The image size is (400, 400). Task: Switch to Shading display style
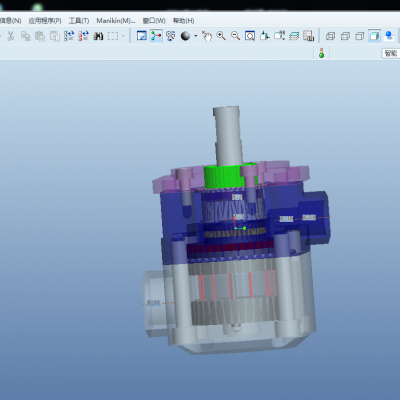point(374,36)
